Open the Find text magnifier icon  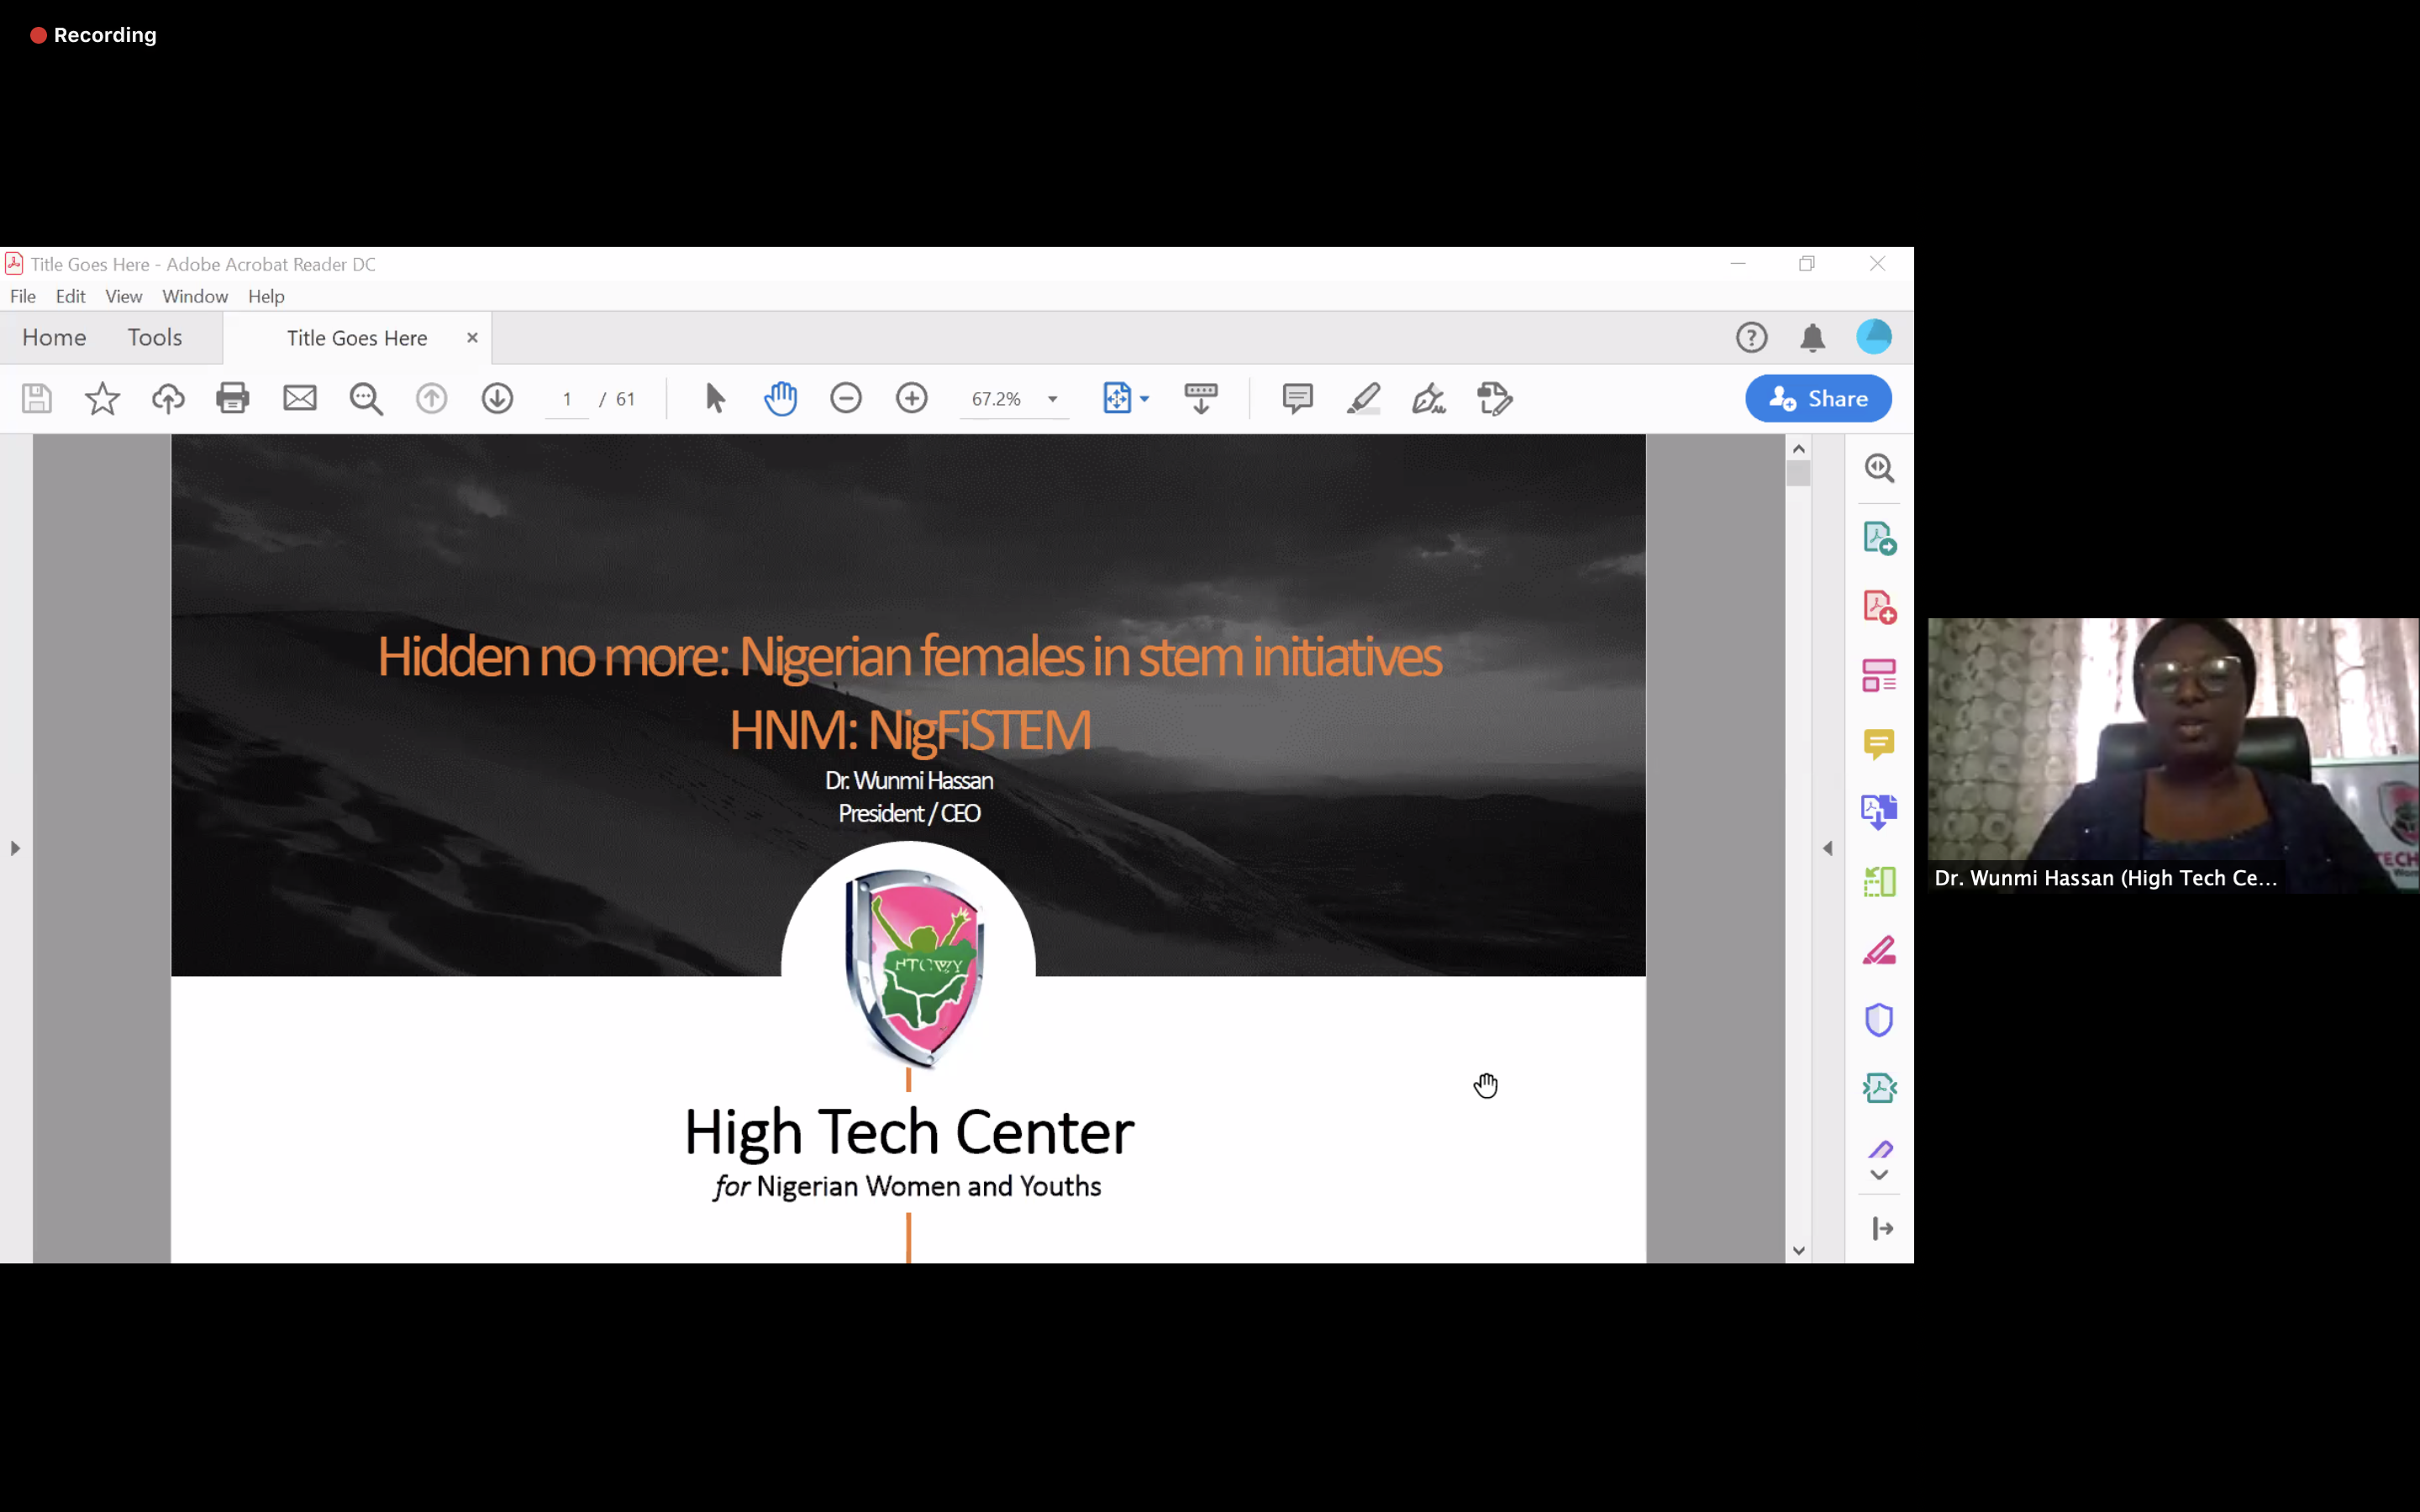pyautogui.click(x=366, y=399)
